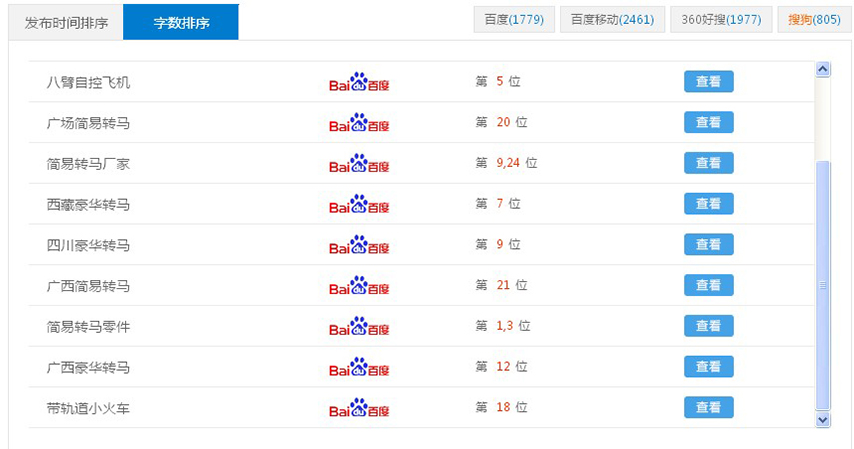Click Baidu logo in 简易转马零件 row
Viewport: 854px width, 449px height.
tap(359, 326)
